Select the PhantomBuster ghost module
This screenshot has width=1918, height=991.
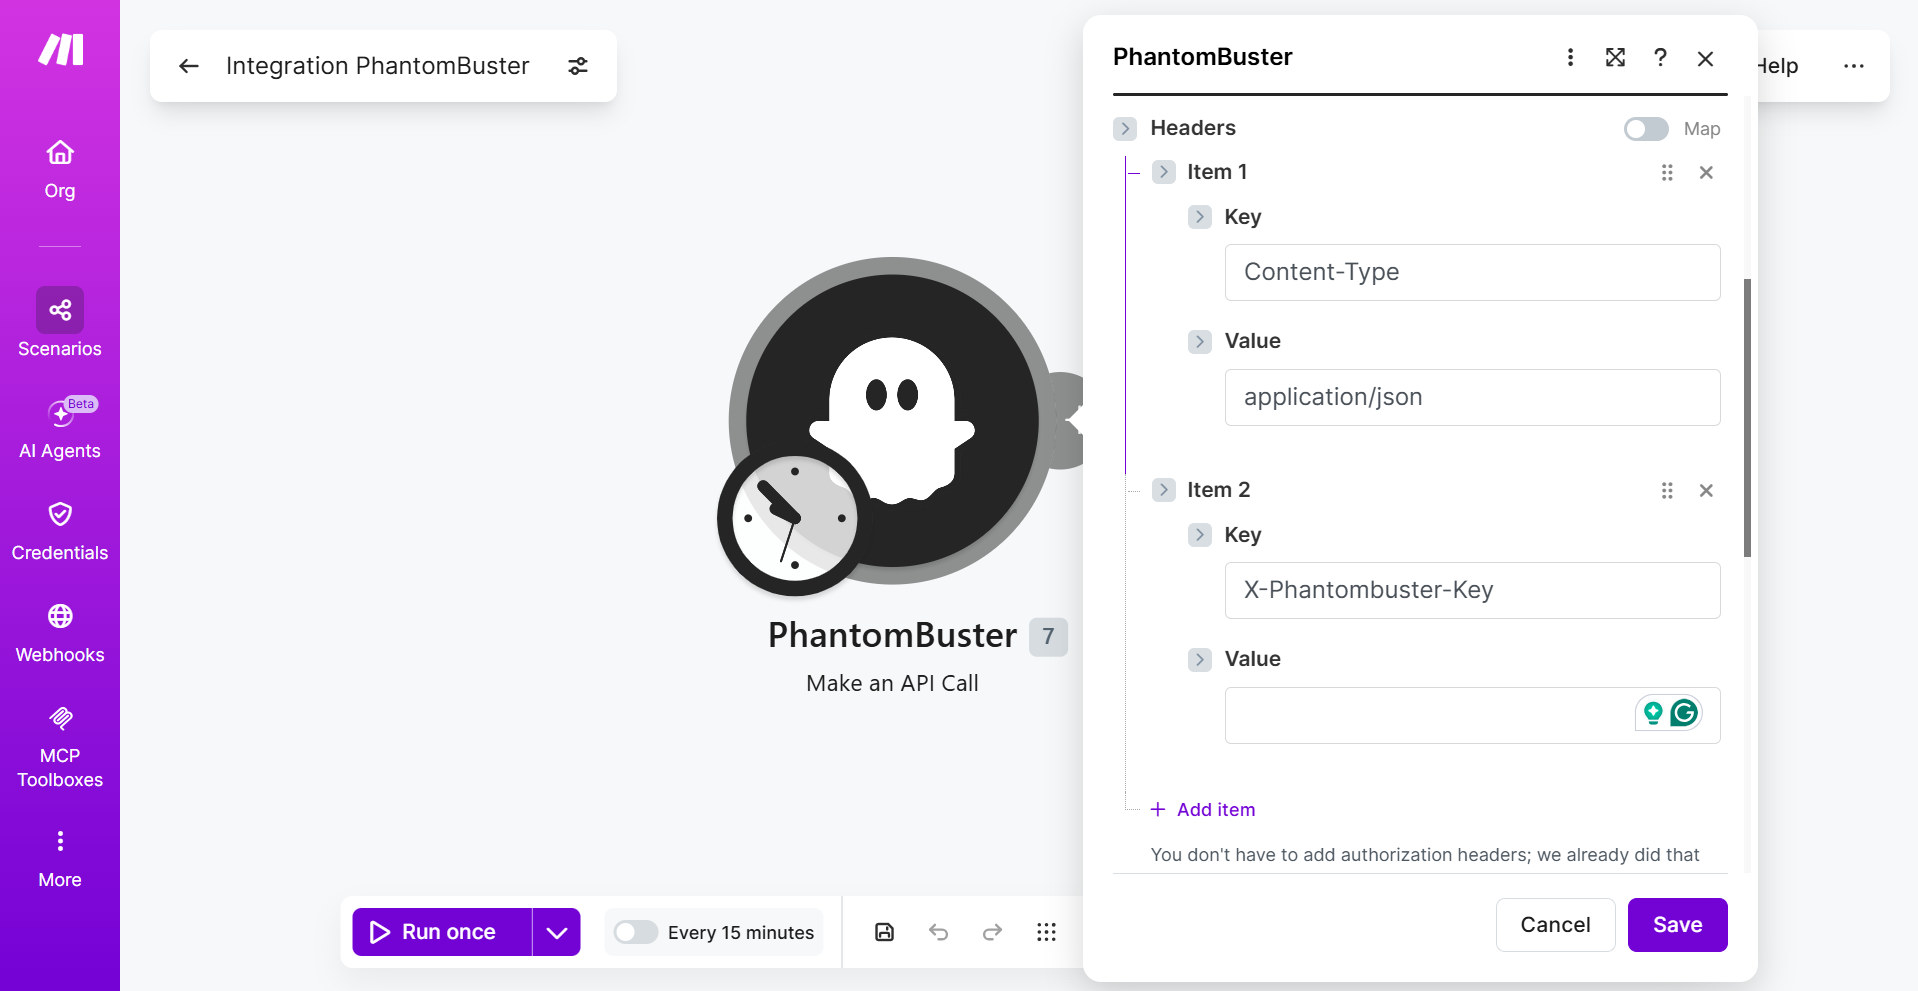point(892,420)
